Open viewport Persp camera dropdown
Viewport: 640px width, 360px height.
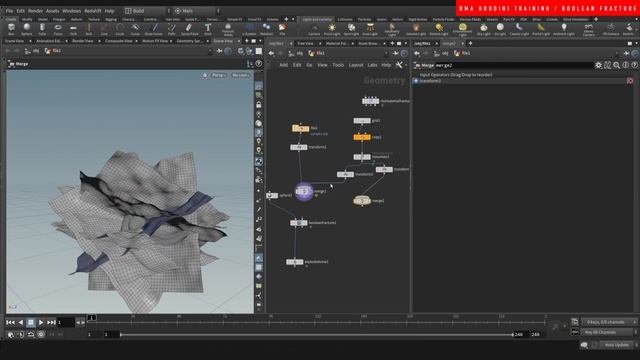pyautogui.click(x=218, y=75)
